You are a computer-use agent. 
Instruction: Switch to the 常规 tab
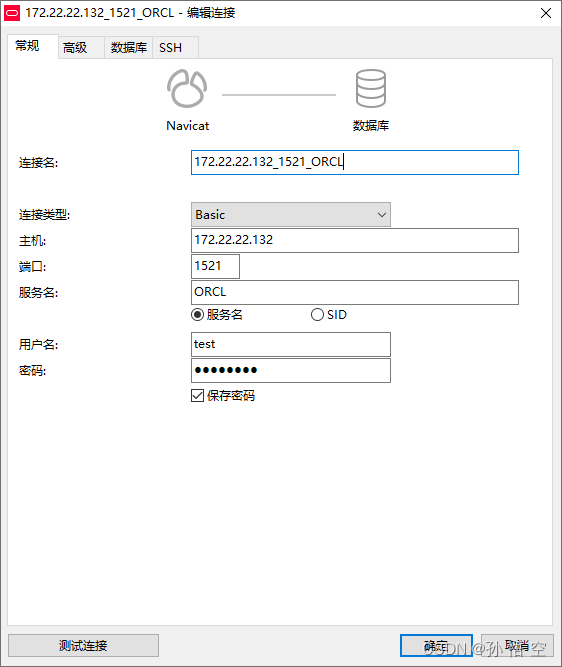click(x=33, y=46)
